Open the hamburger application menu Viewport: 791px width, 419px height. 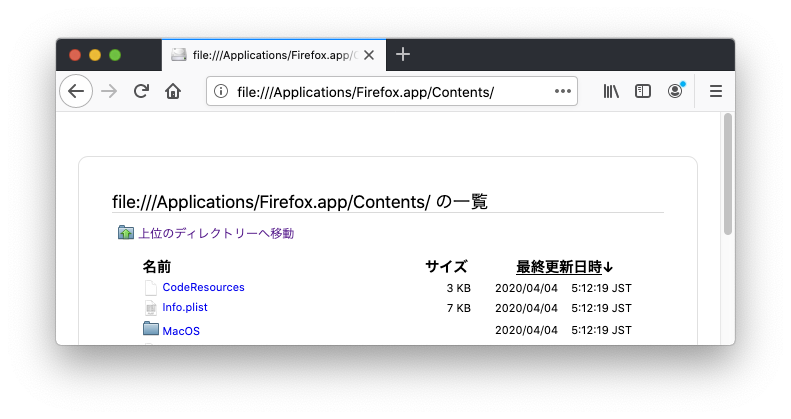click(x=715, y=91)
